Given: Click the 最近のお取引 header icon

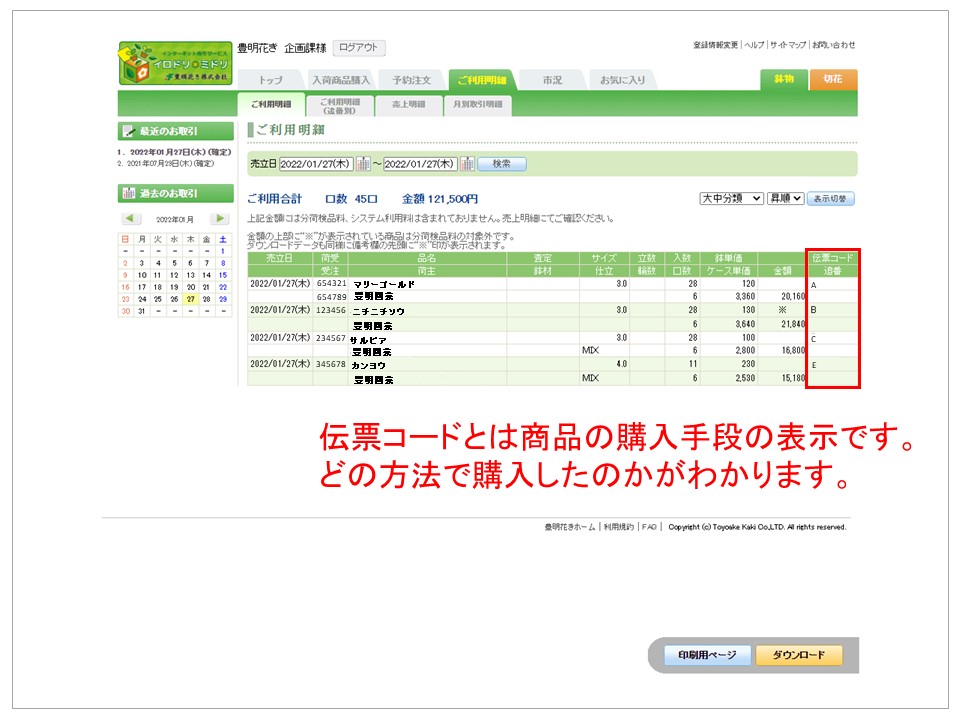Looking at the screenshot, I should 128,131.
